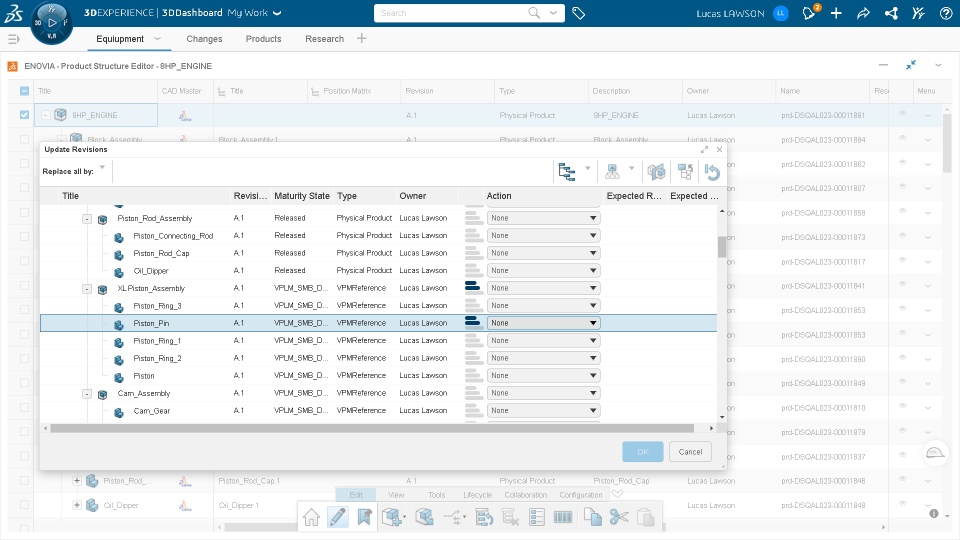The width and height of the screenshot is (960, 540).
Task: Click the tag icon beside search
Action: 579,13
